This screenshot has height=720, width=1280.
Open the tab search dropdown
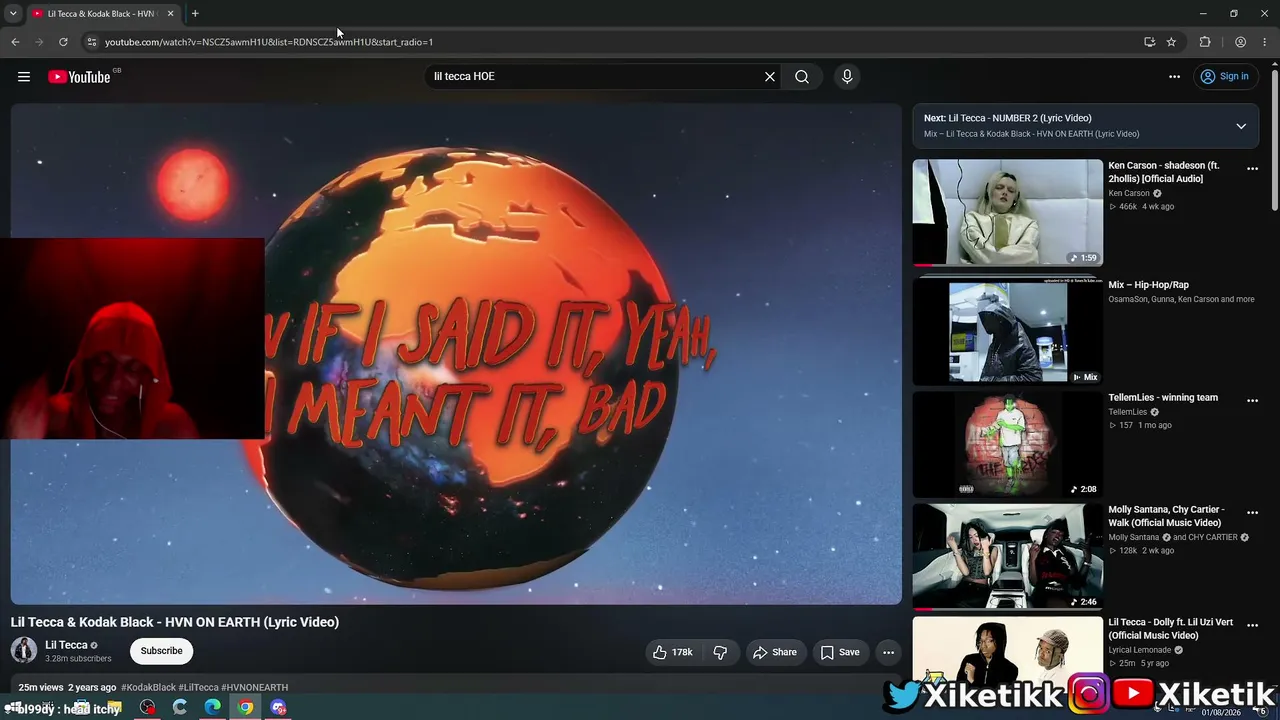[13, 14]
